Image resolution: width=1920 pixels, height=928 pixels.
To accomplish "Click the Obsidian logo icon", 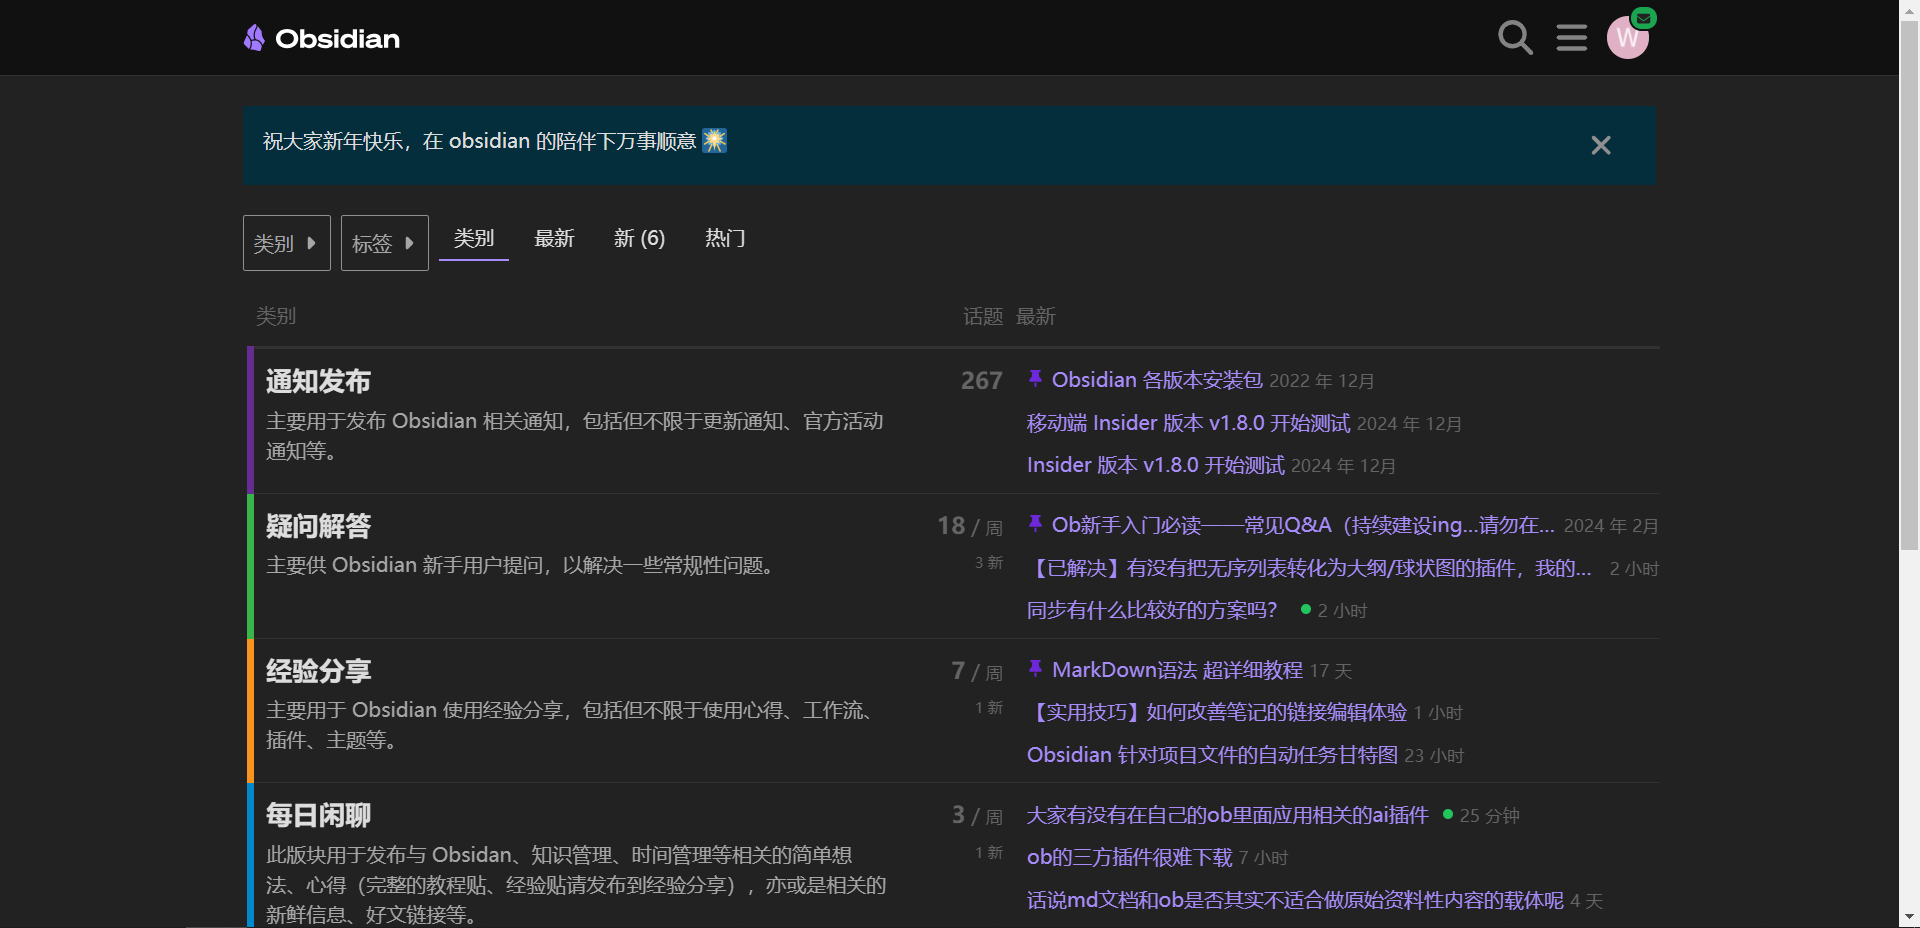I will pyautogui.click(x=255, y=38).
